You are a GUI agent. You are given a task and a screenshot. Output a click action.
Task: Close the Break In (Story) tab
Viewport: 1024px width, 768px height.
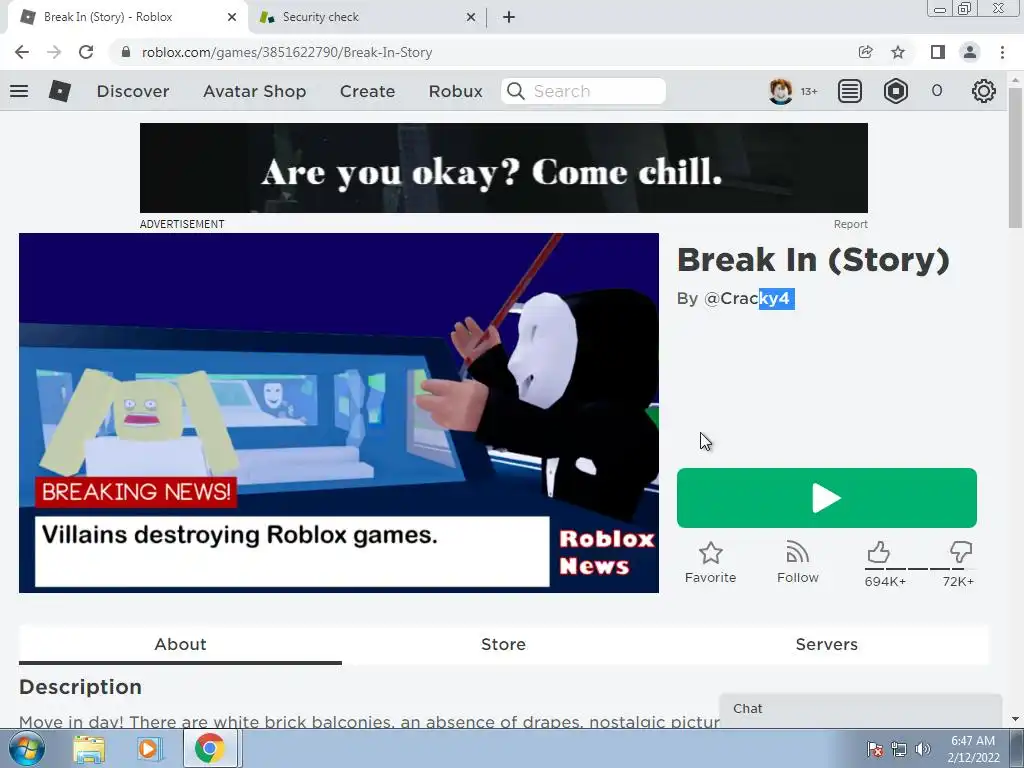232,17
